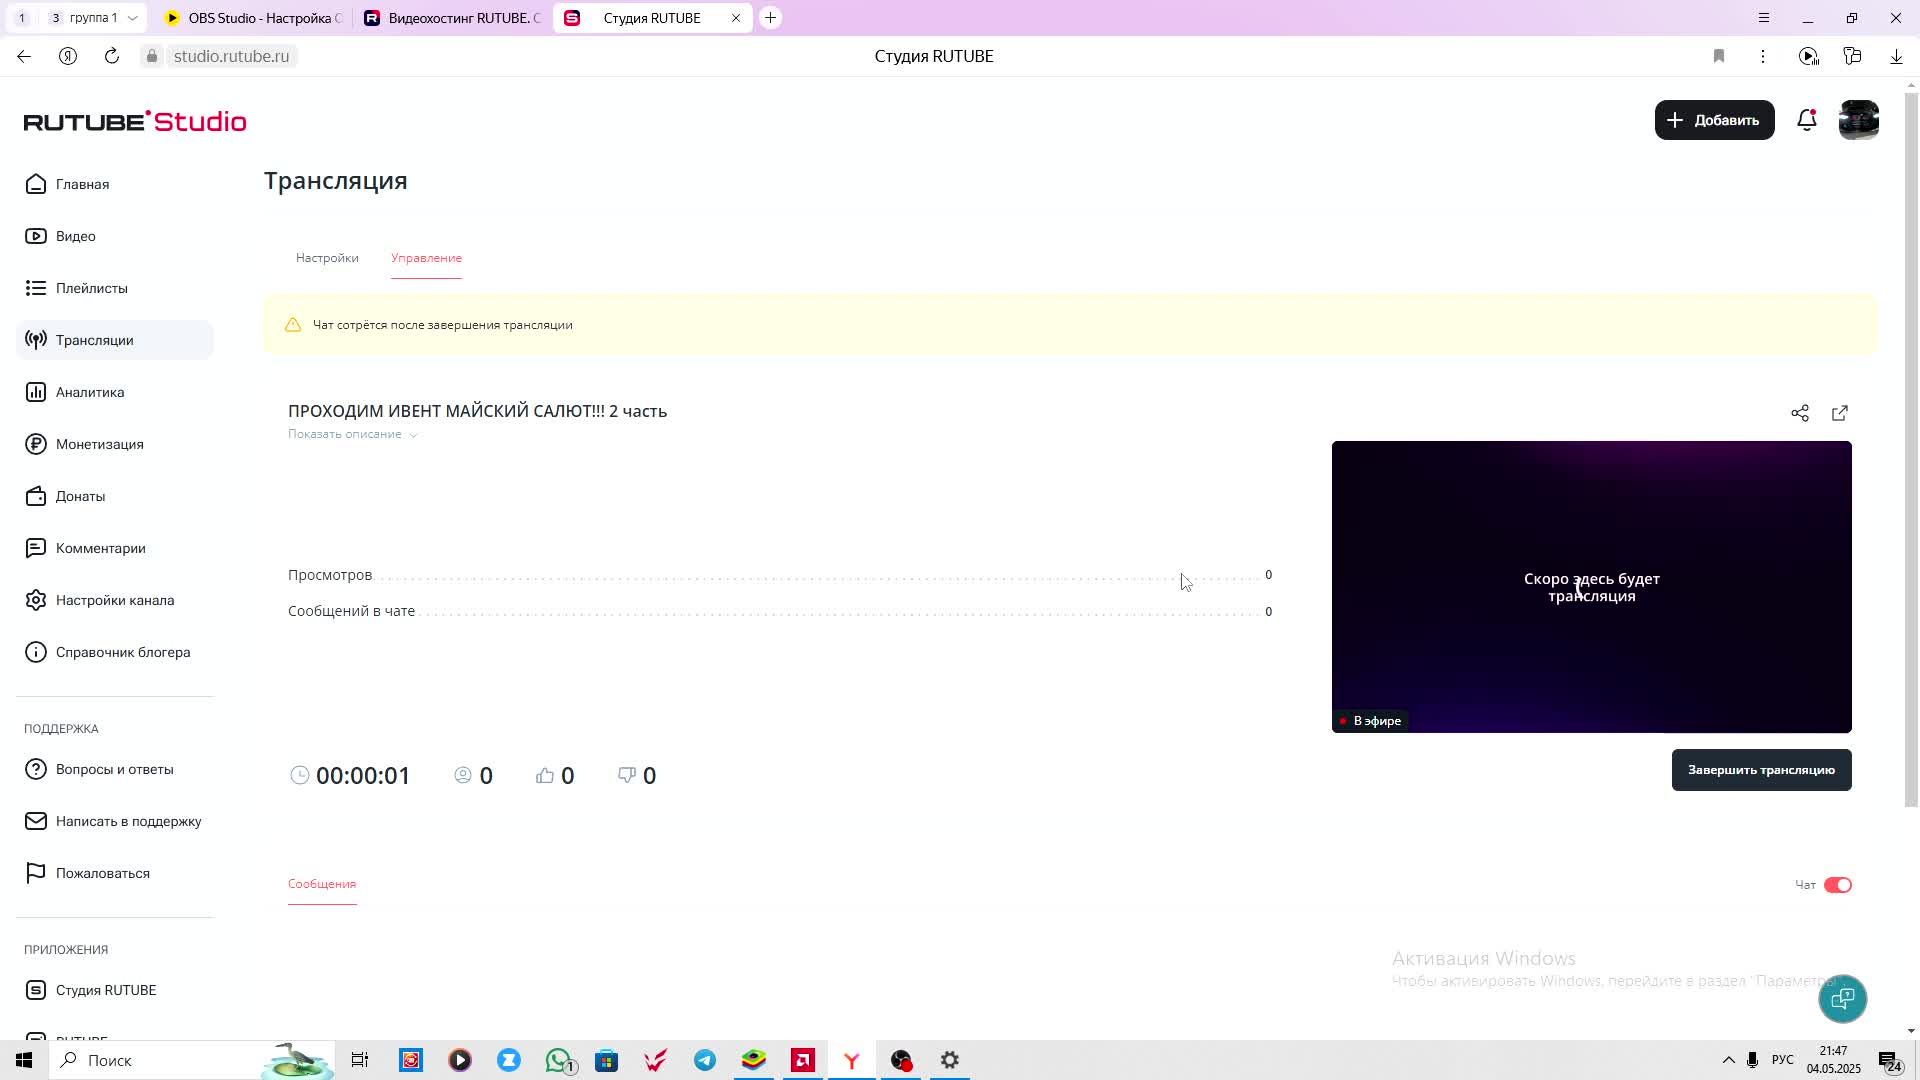Screen dimensions: 1920x1080
Task: Click the address bar studio.rutube.ru
Action: pyautogui.click(x=231, y=56)
